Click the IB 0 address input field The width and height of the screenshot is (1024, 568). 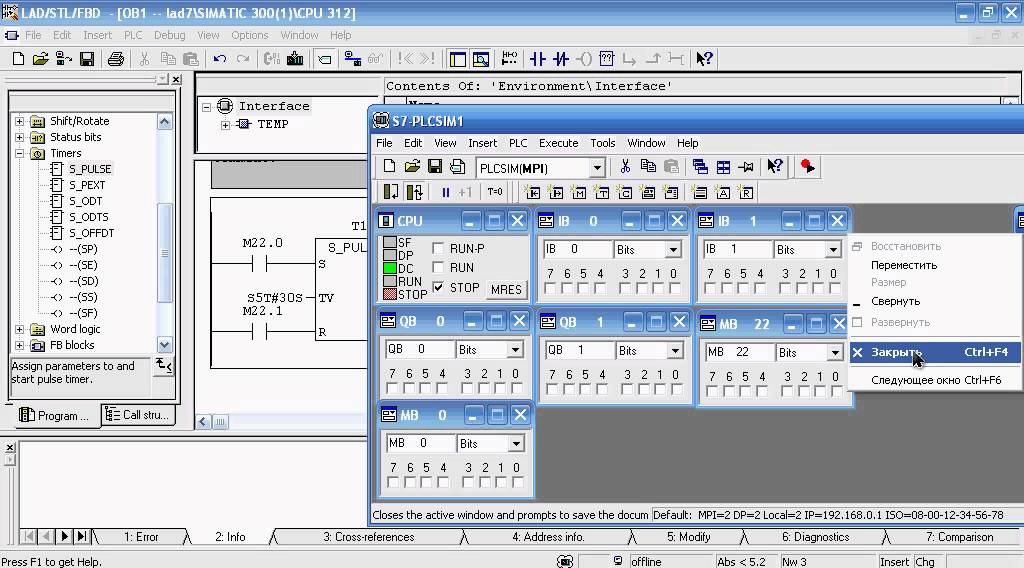[577, 249]
